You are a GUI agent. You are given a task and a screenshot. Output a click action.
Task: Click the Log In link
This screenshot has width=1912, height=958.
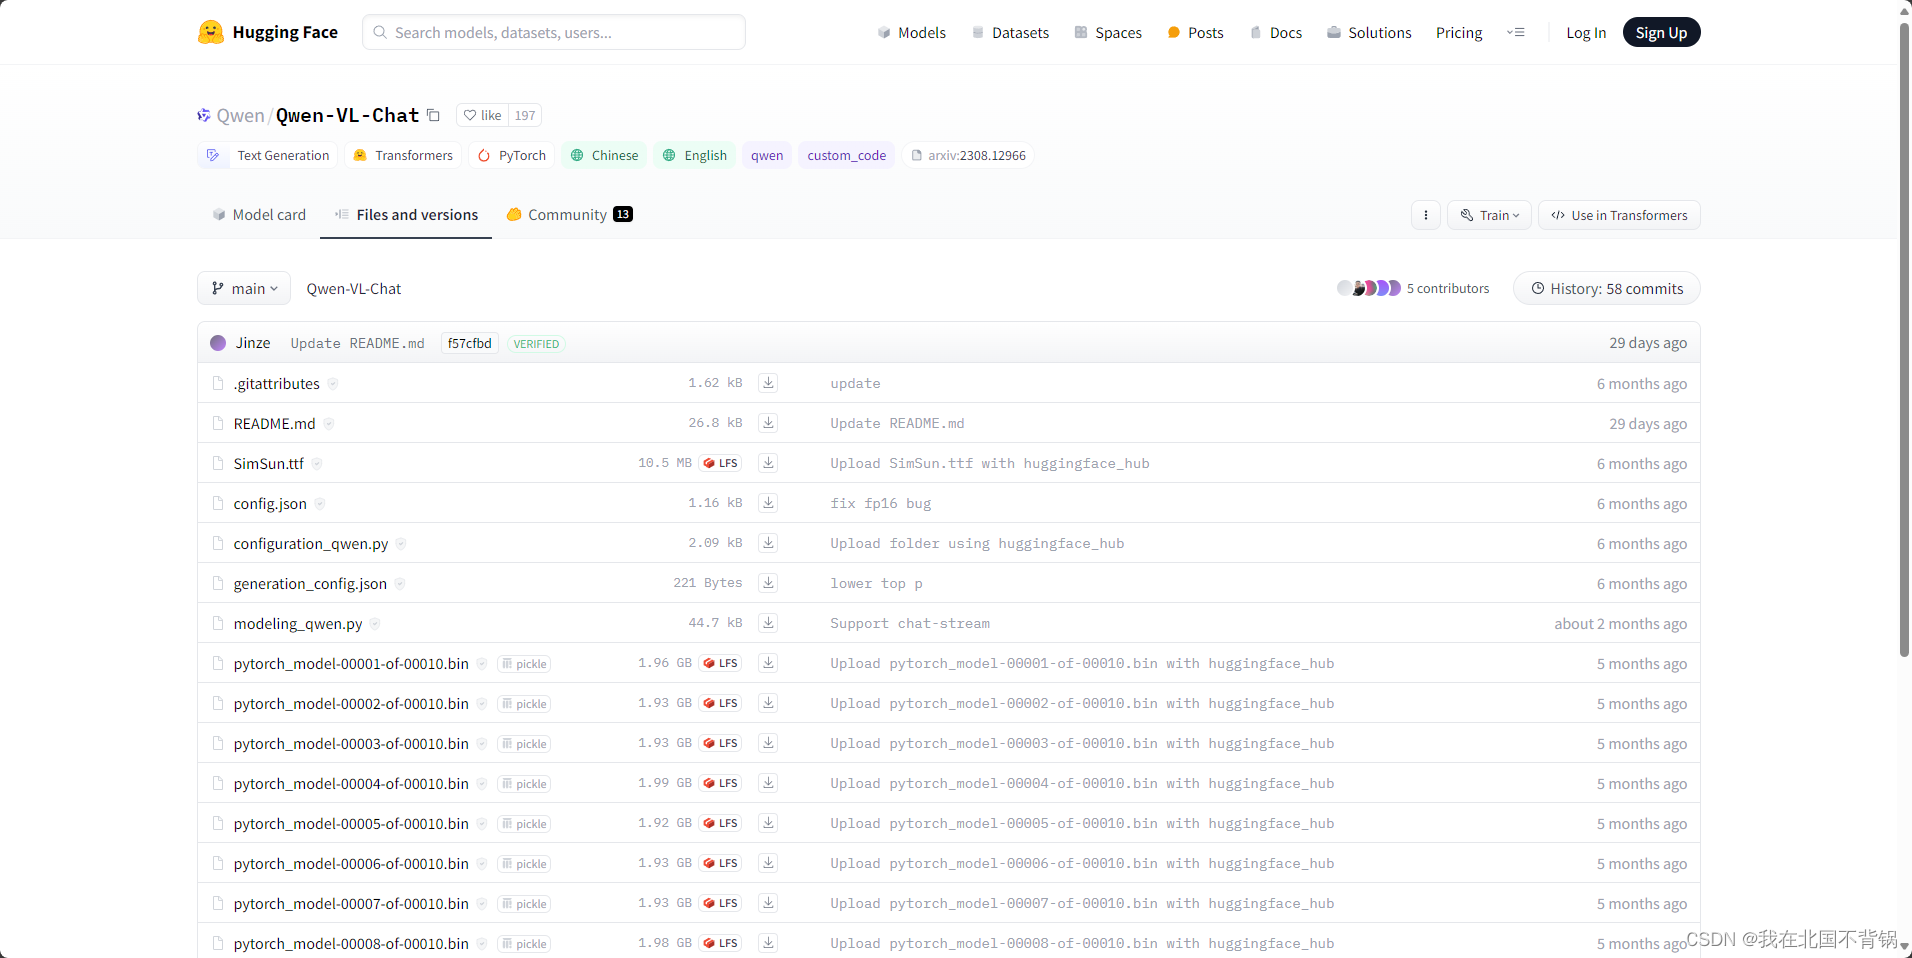pyautogui.click(x=1586, y=33)
